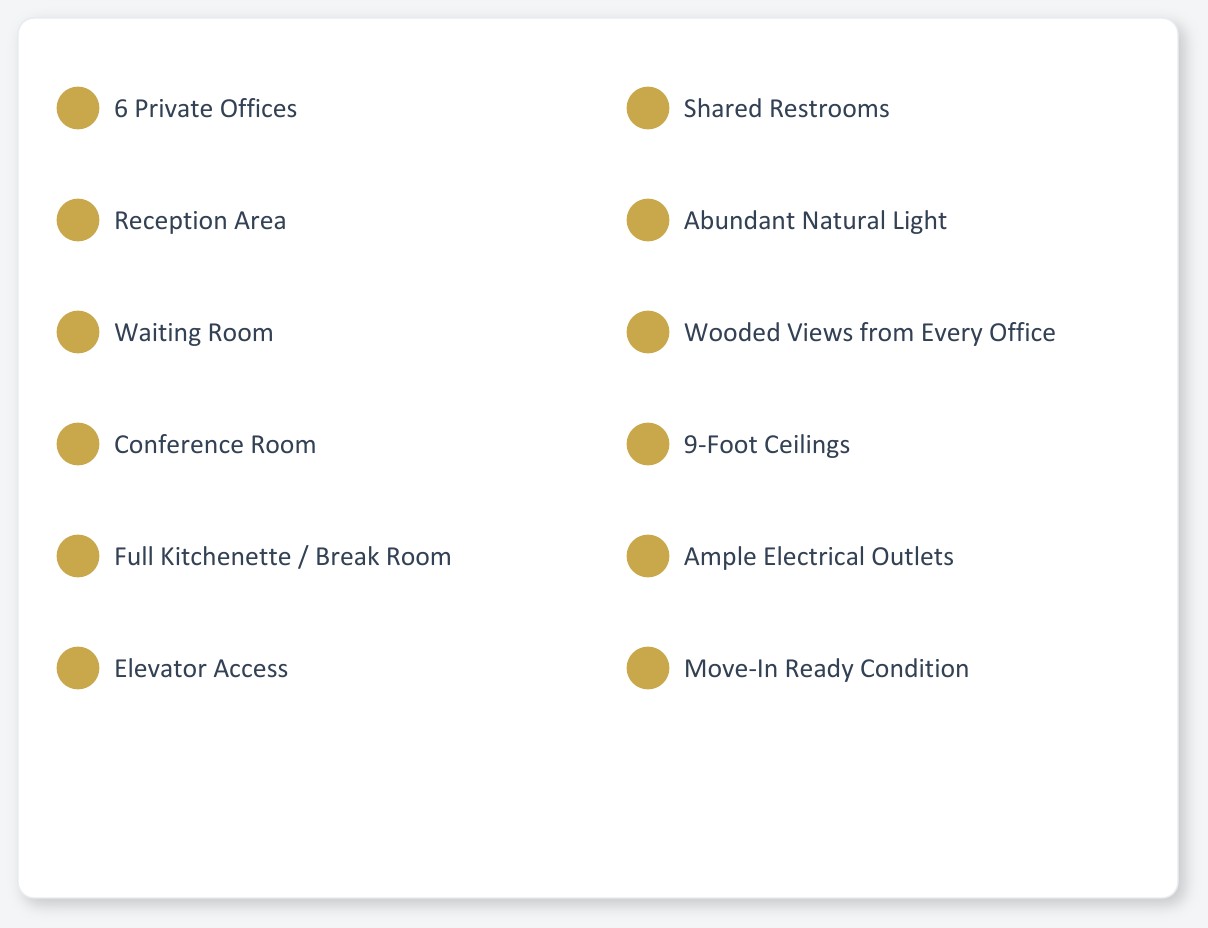This screenshot has width=1208, height=928.
Task: Select the gold circle beside Ample Electrical Outlets
Action: coord(648,556)
